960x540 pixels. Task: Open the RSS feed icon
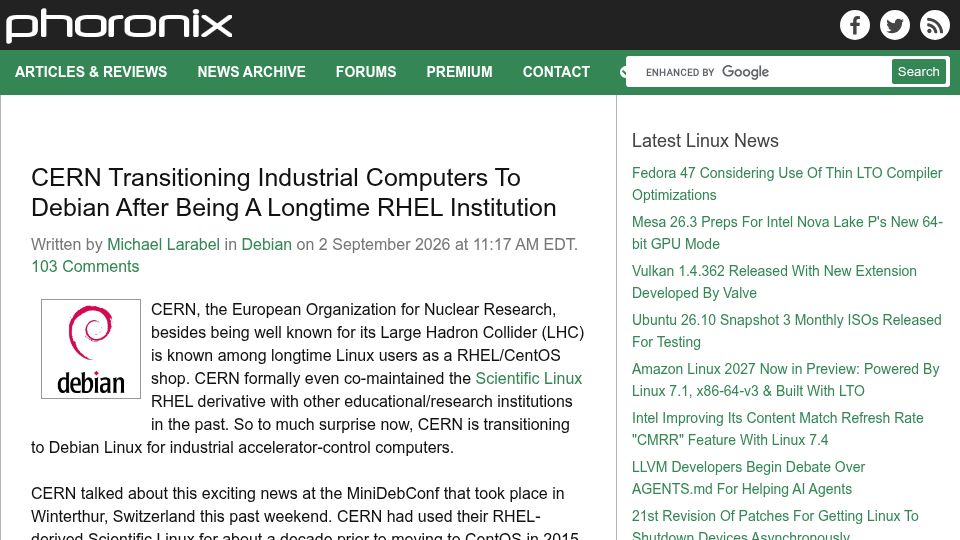[934, 25]
